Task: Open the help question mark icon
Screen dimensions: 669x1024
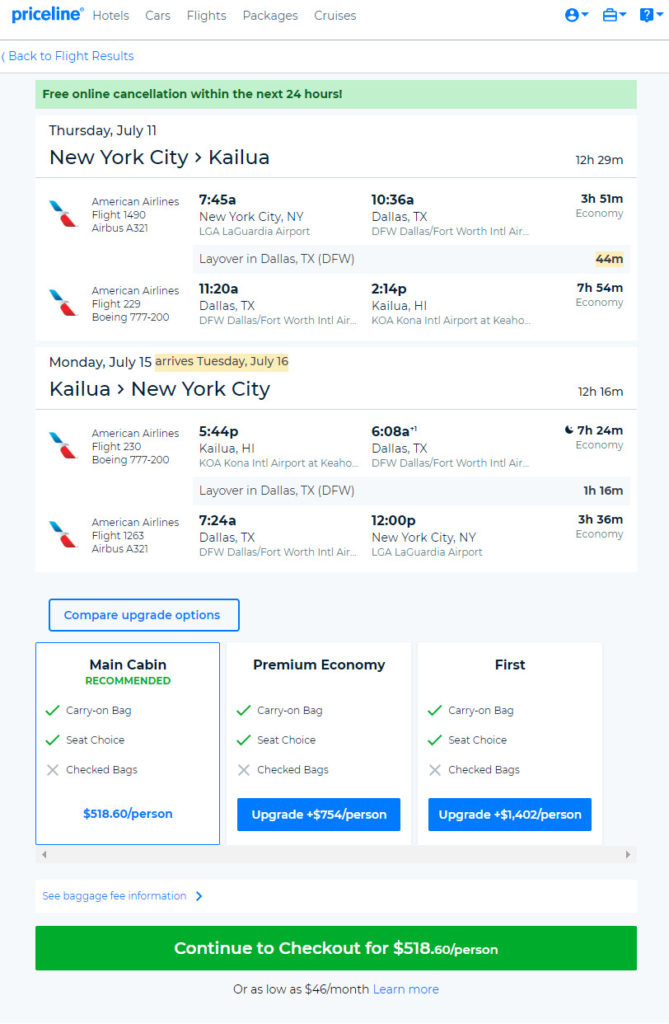Action: pyautogui.click(x=651, y=15)
